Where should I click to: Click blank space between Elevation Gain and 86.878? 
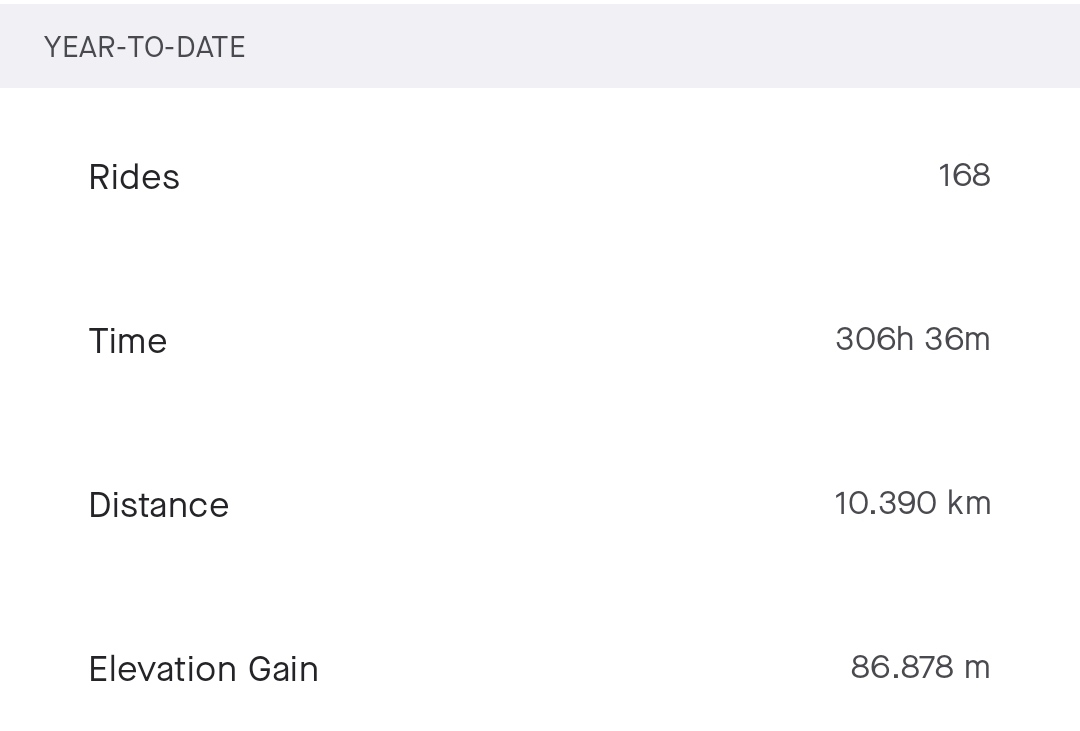pos(585,670)
